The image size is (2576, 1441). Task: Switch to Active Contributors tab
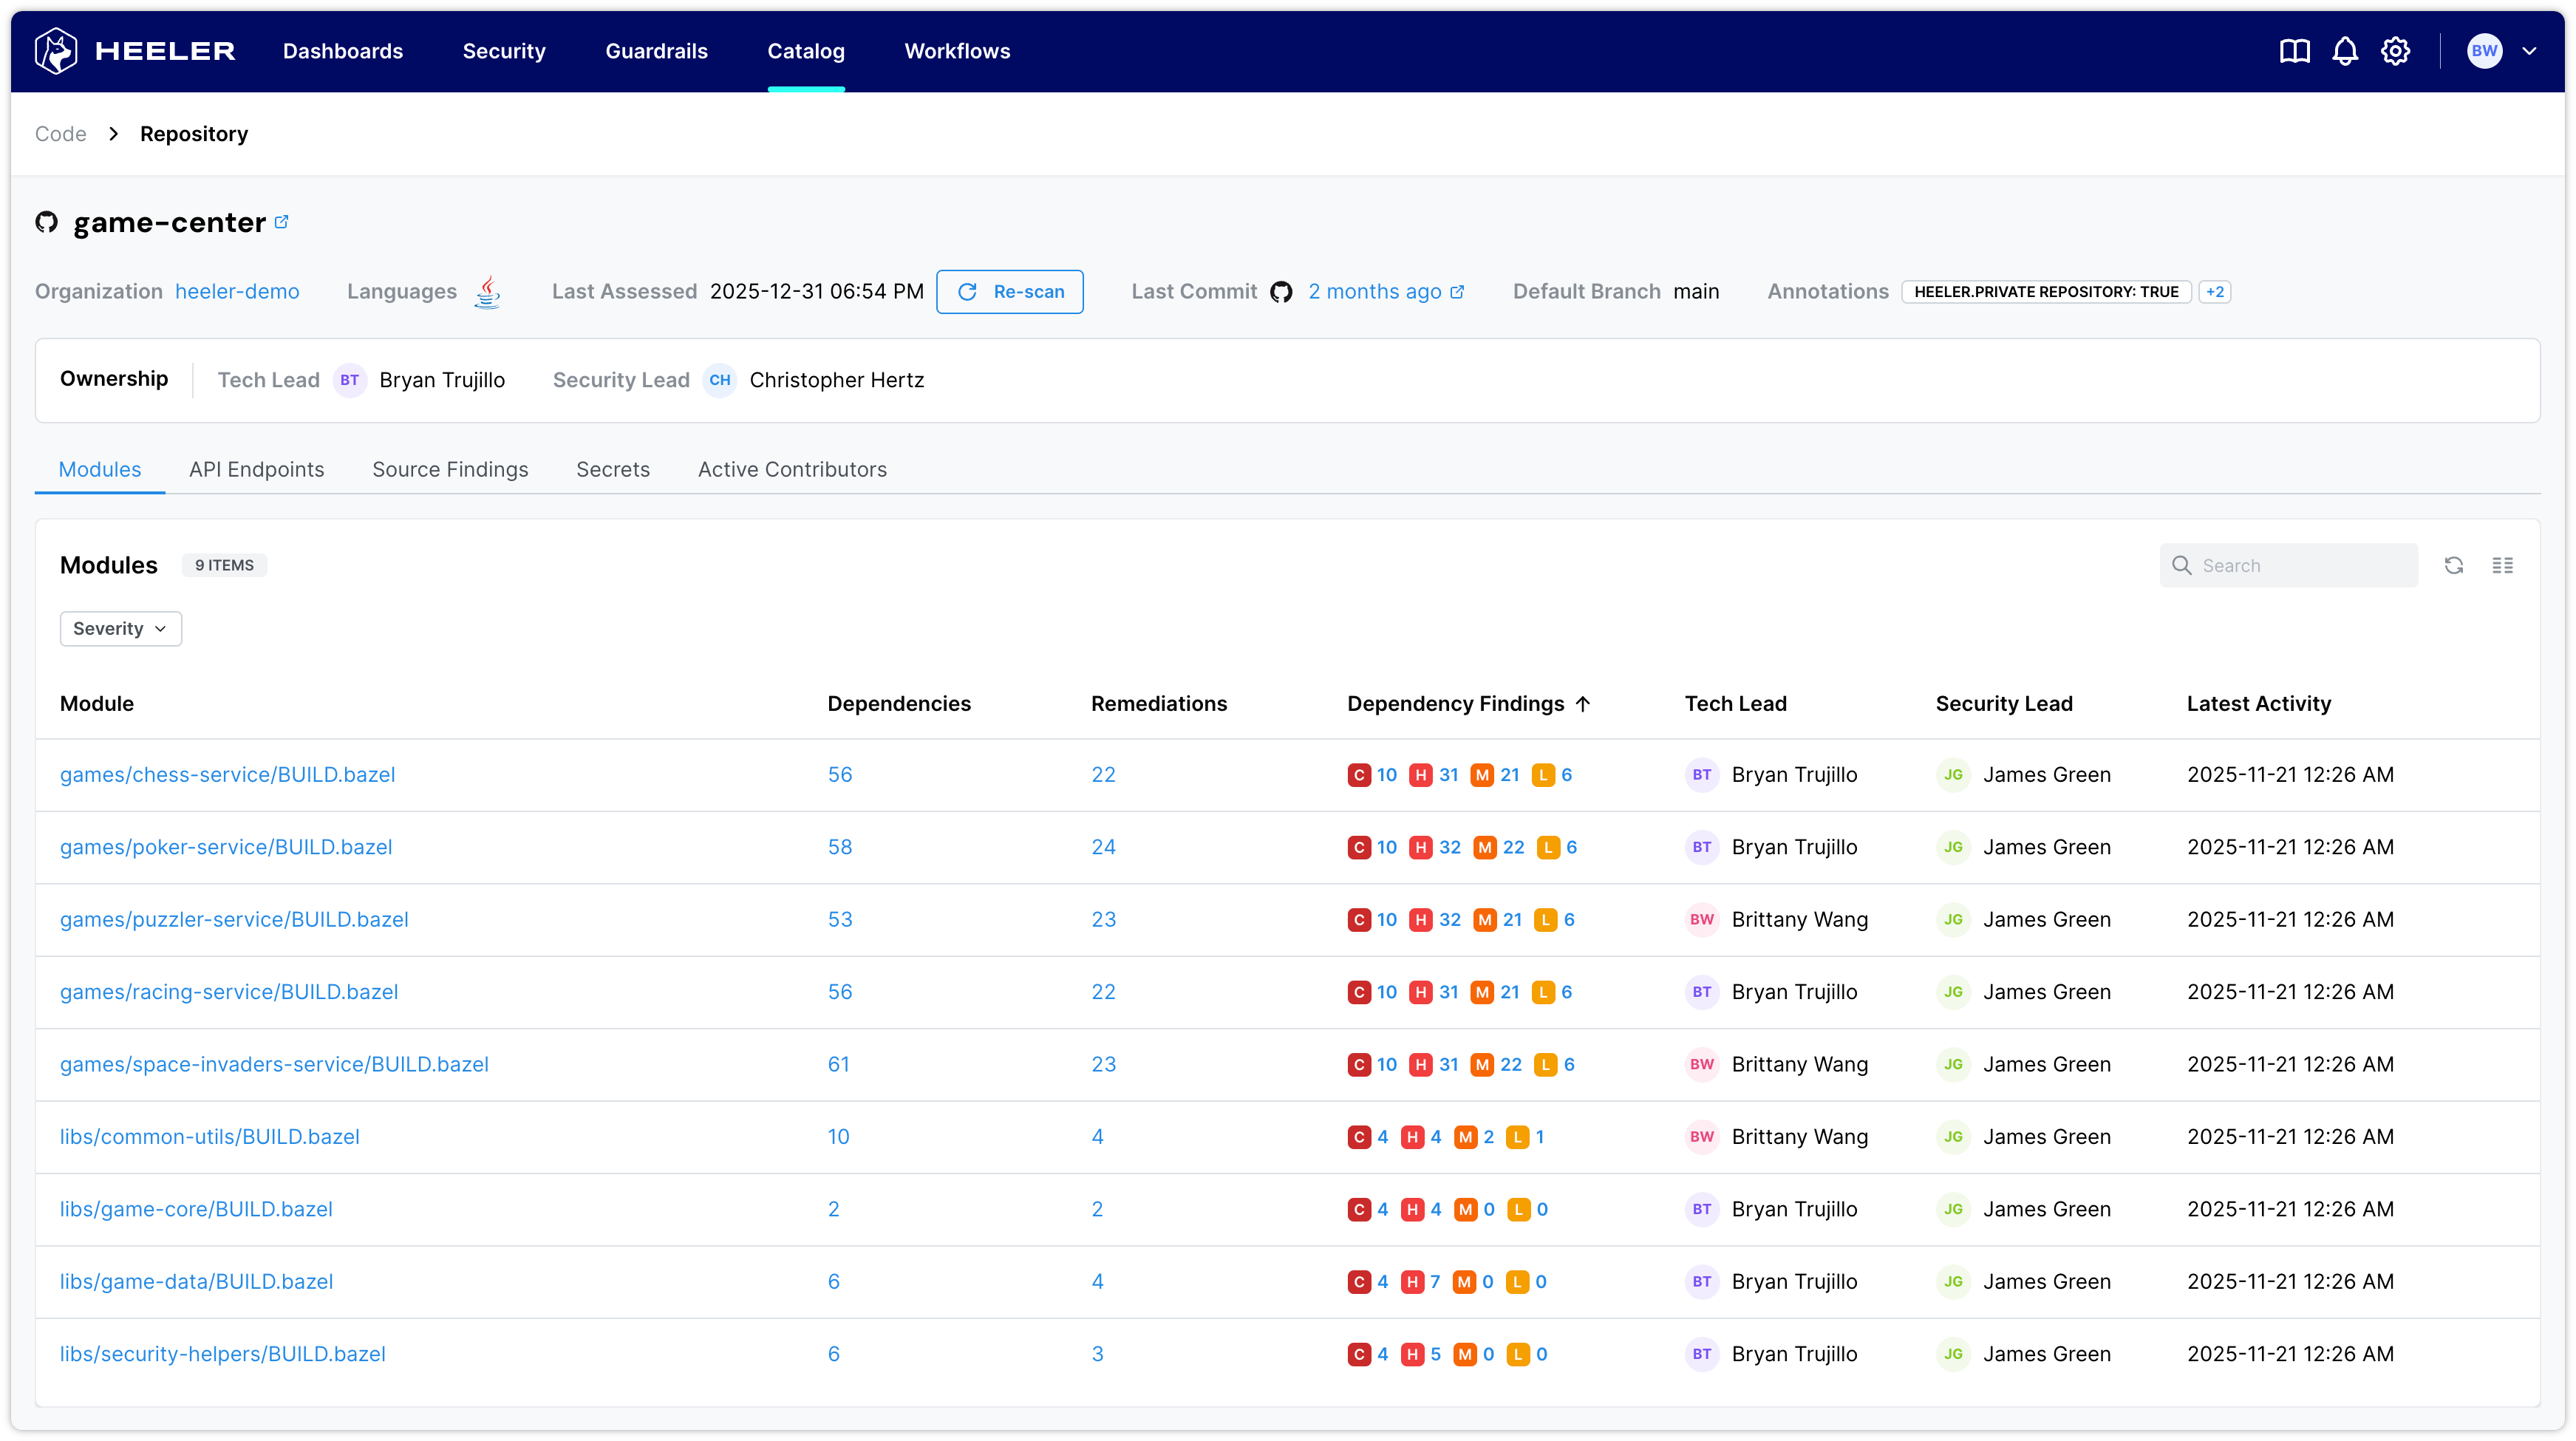coord(792,469)
